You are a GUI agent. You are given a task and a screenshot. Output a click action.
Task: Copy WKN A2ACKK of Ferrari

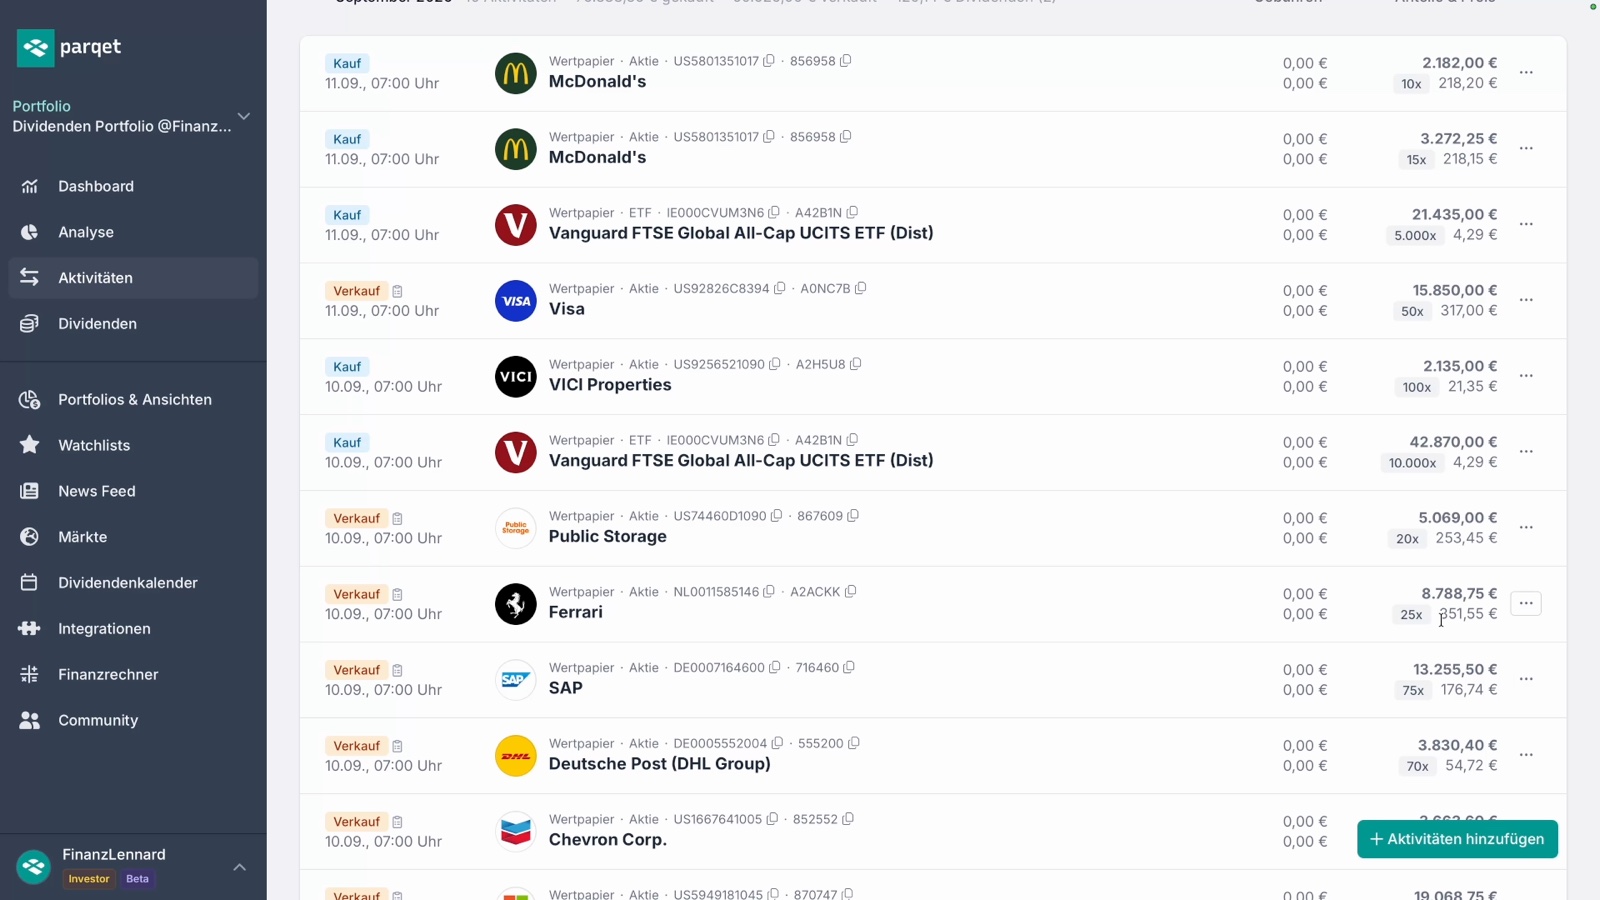(x=851, y=592)
